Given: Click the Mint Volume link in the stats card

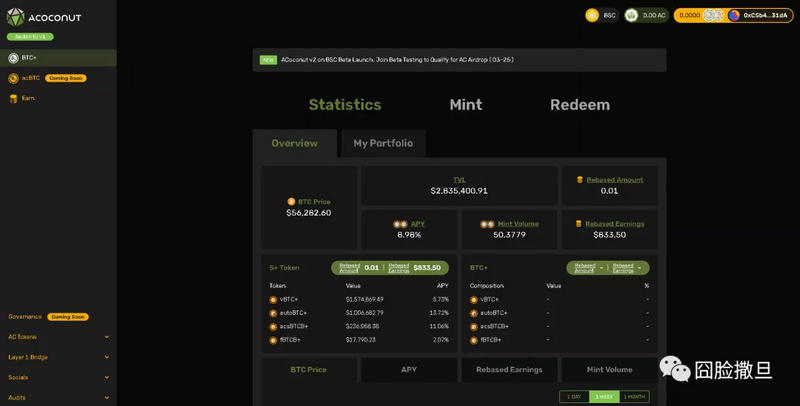Looking at the screenshot, I should click(516, 224).
